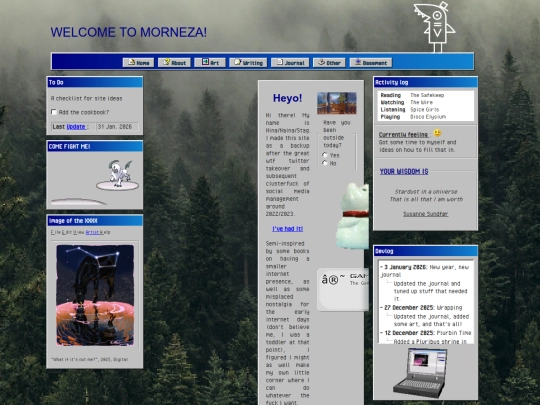The width and height of the screenshot is (540, 405).
Task: Open the Other nav button
Action: point(329,63)
